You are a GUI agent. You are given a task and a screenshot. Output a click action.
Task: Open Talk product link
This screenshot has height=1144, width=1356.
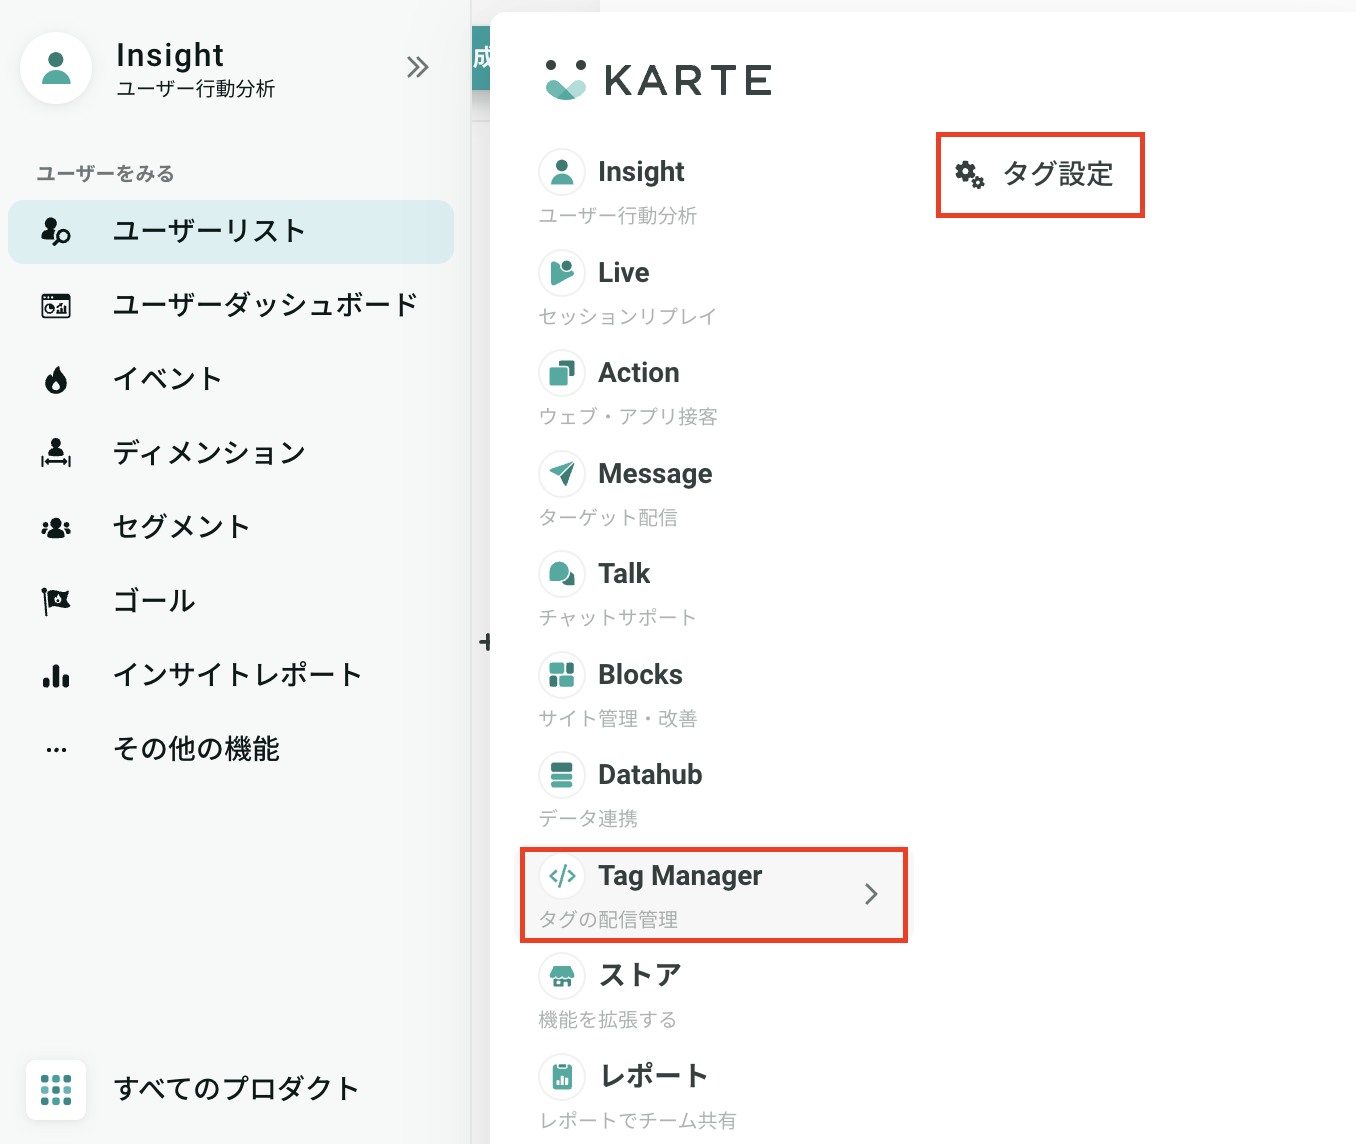(624, 574)
